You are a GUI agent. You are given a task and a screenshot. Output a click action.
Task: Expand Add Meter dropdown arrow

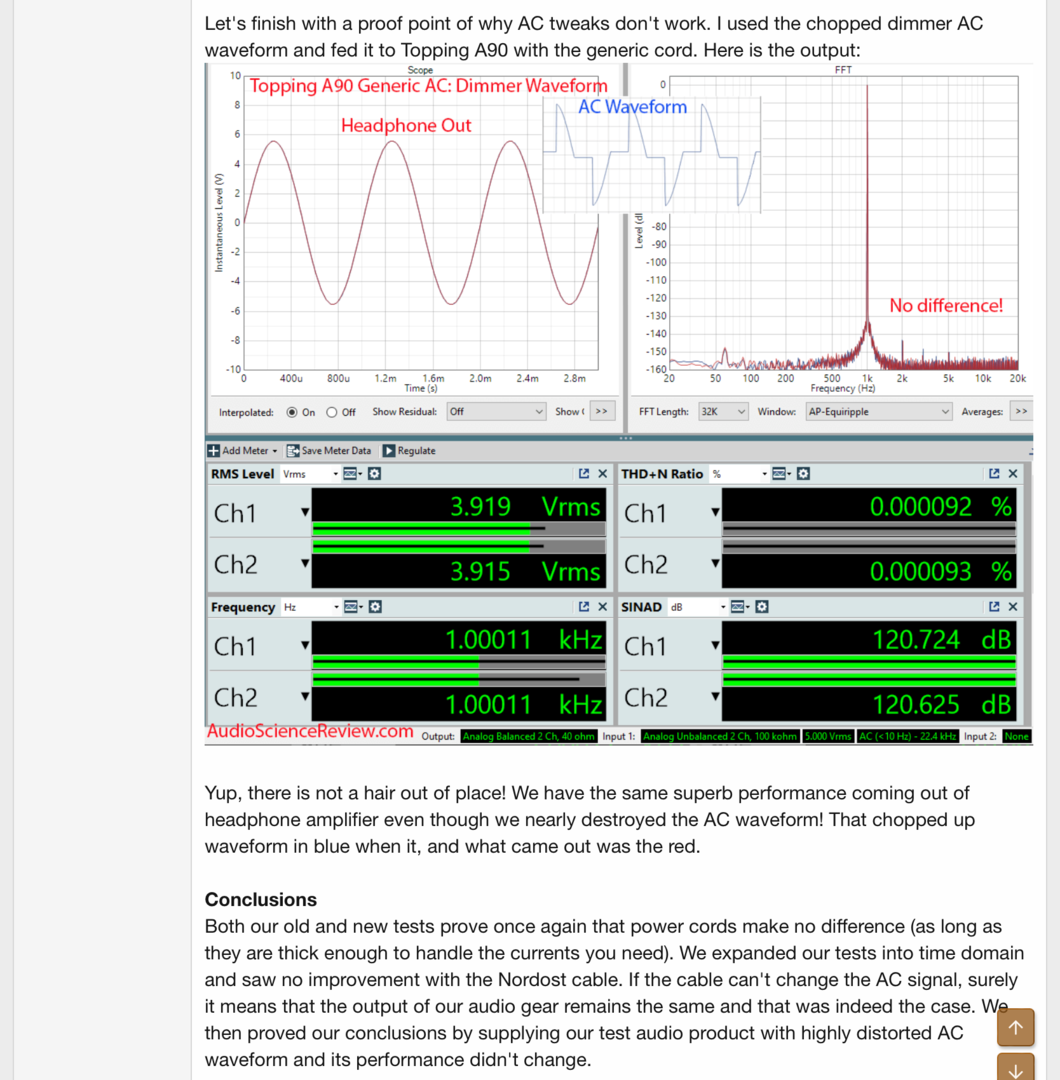click(275, 451)
